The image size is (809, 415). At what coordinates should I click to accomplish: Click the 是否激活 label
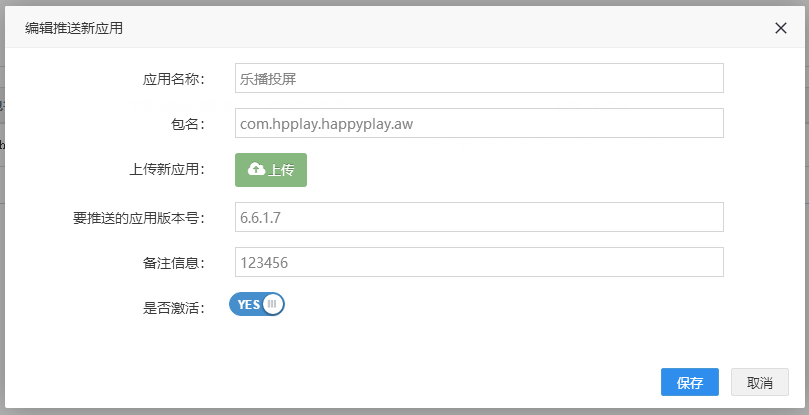(173, 308)
